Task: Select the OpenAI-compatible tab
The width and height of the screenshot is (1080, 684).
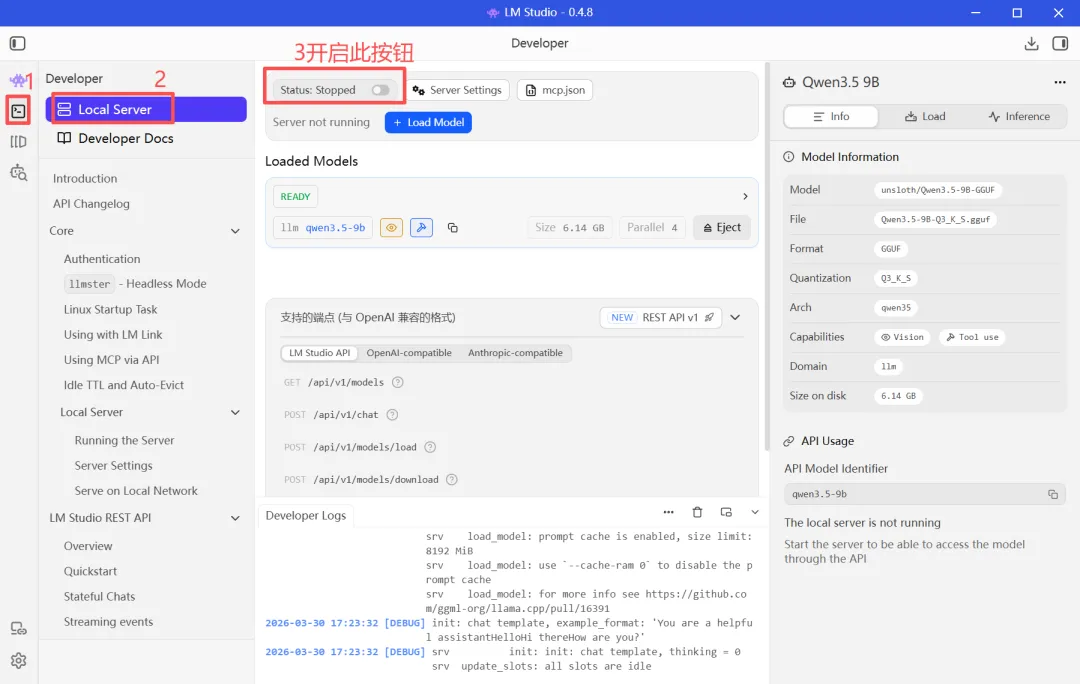Action: [409, 353]
